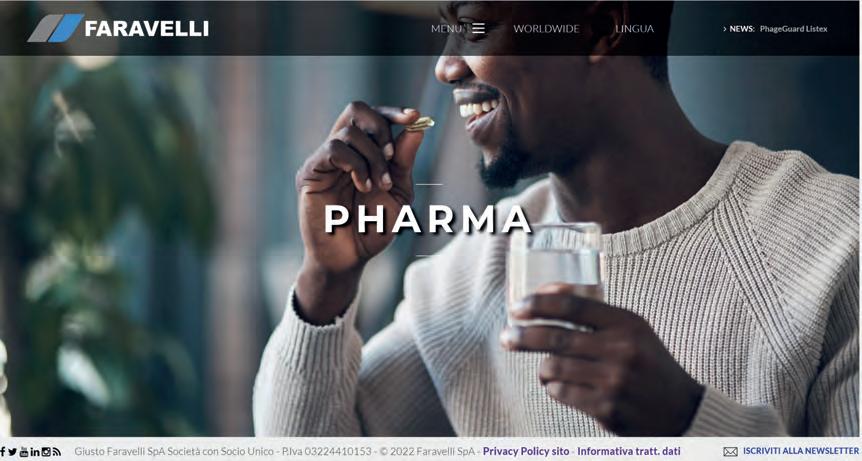This screenshot has width=862, height=461.
Task: Open the Twitter bird icon
Action: (x=12, y=452)
